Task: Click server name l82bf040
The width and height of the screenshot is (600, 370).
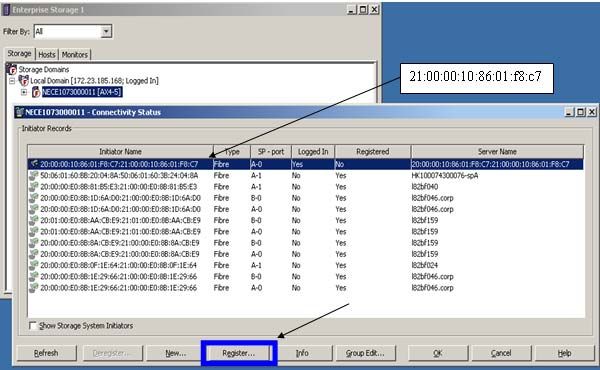Action: (x=425, y=187)
